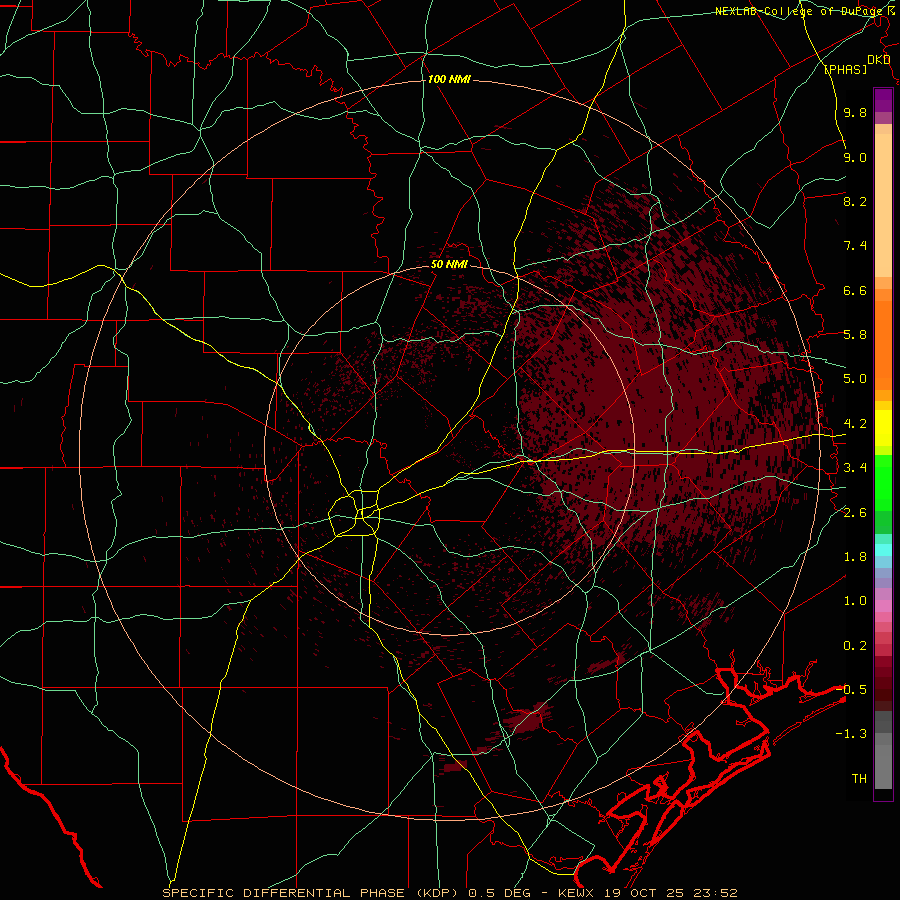This screenshot has width=900, height=900.
Task: Click the bright yellow color bar segment
Action: pos(883,428)
